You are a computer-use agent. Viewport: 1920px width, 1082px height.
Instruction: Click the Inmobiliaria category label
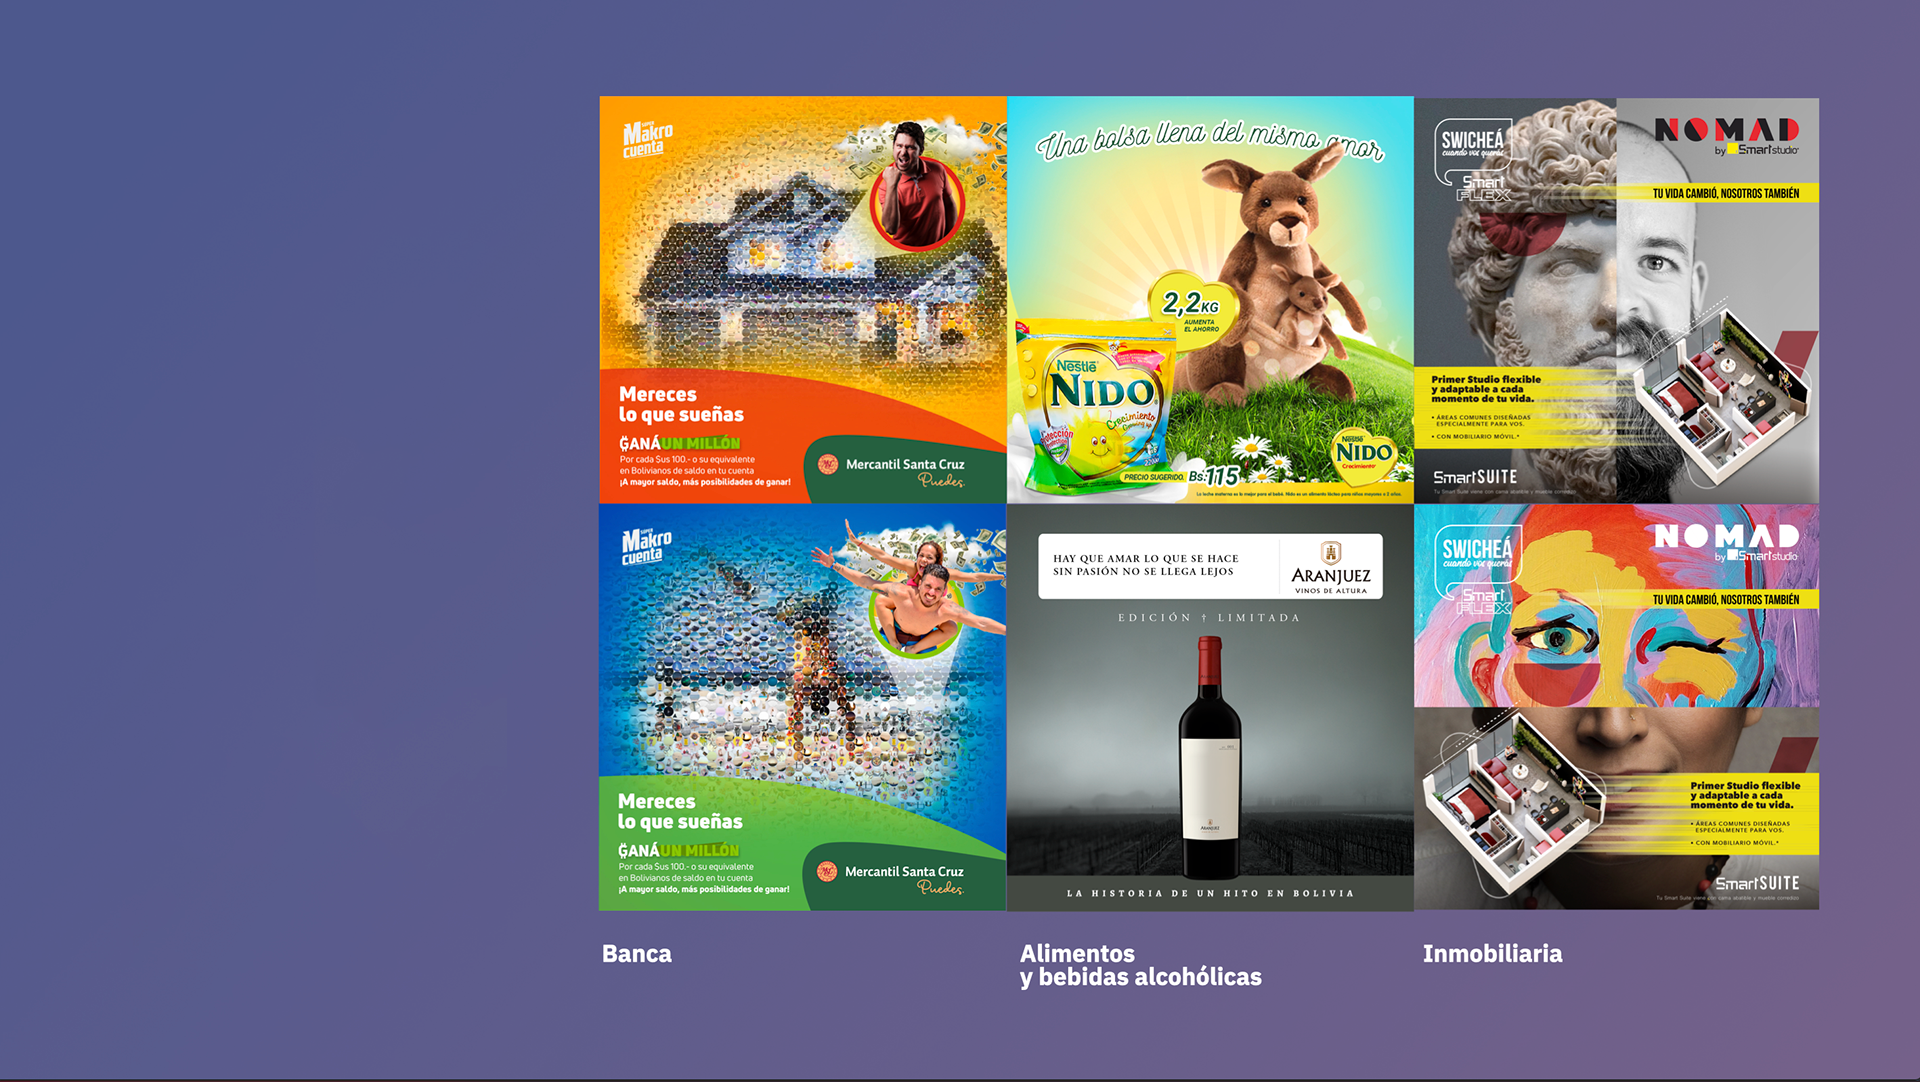pyautogui.click(x=1492, y=954)
